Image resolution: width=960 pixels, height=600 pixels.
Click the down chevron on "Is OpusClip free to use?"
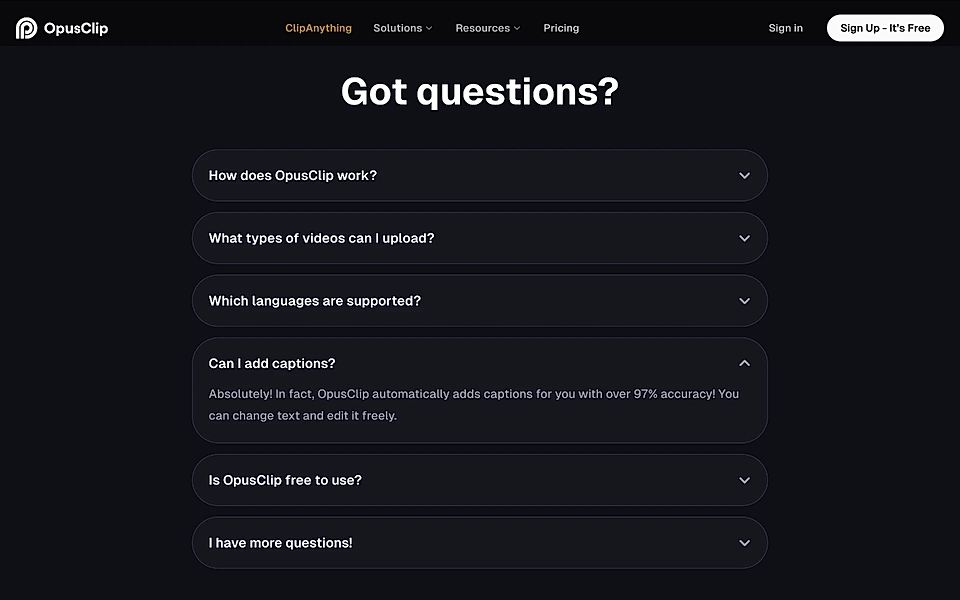(x=744, y=480)
